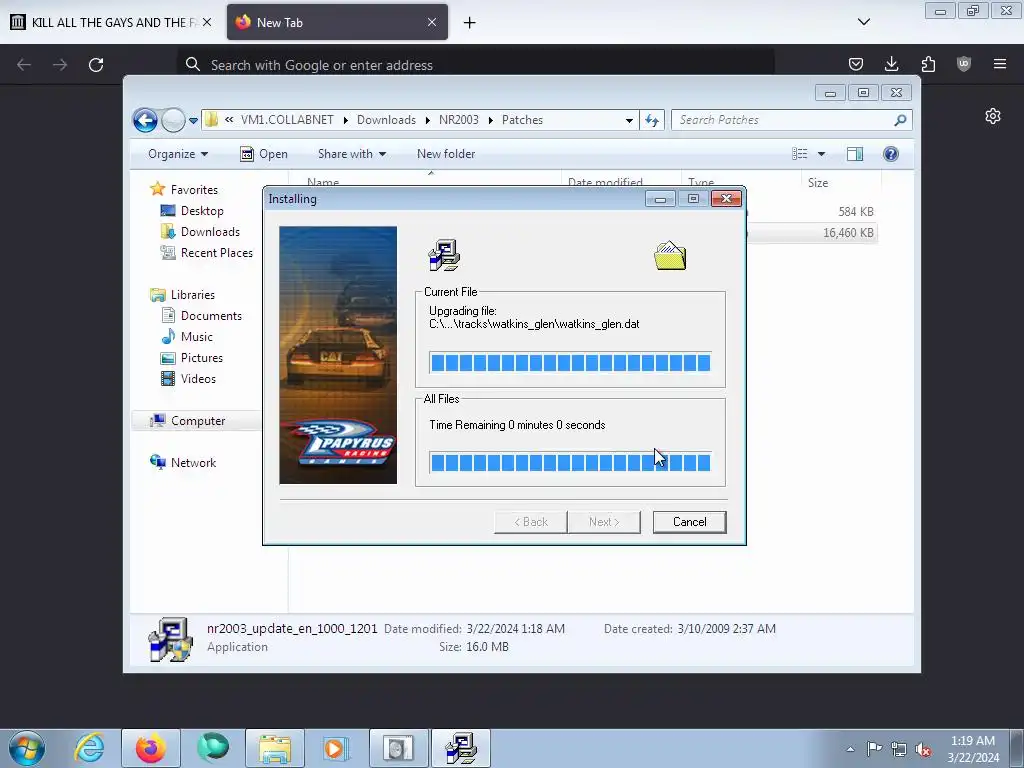1024x768 pixels.
Task: Select NR2003 in the address path
Action: point(458,120)
